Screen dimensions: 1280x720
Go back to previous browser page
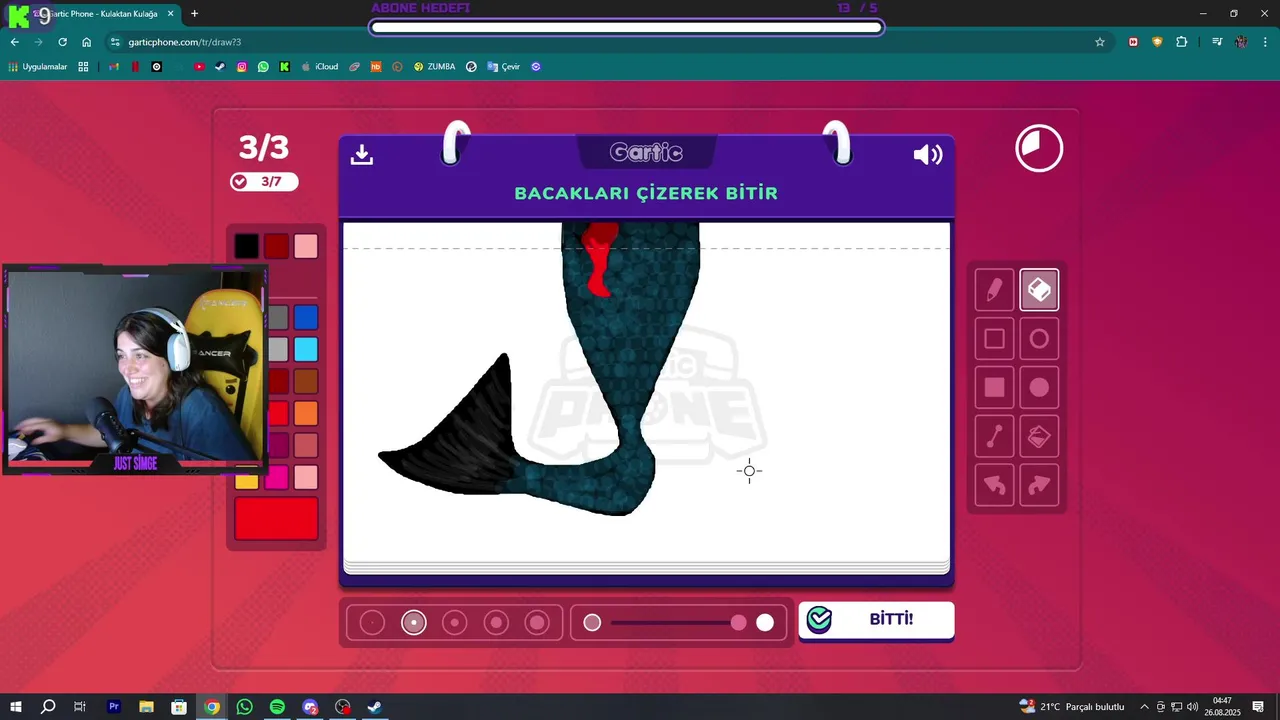14,42
